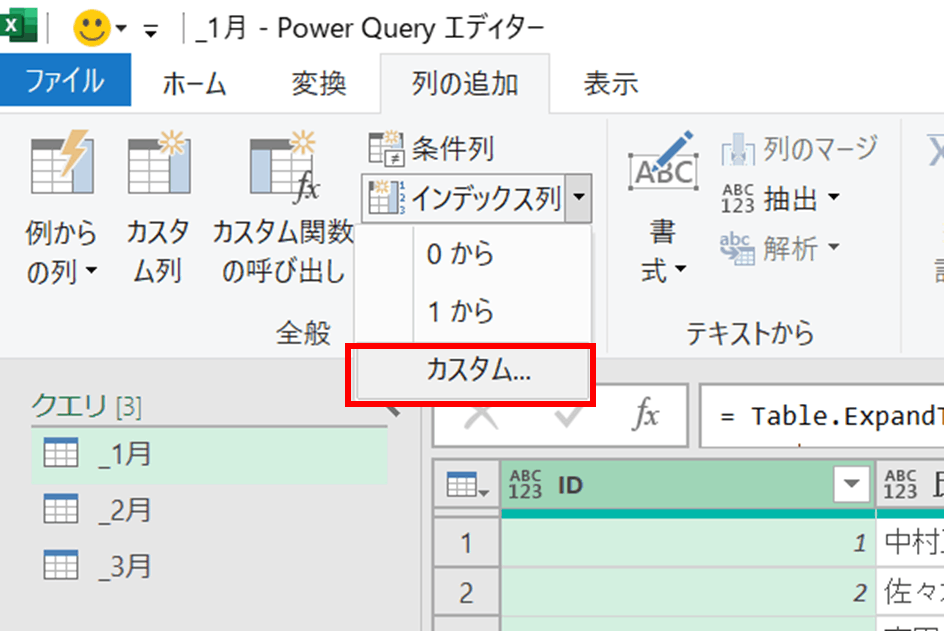Open the ファイル tab
The width and height of the screenshot is (944, 631).
(x=65, y=80)
